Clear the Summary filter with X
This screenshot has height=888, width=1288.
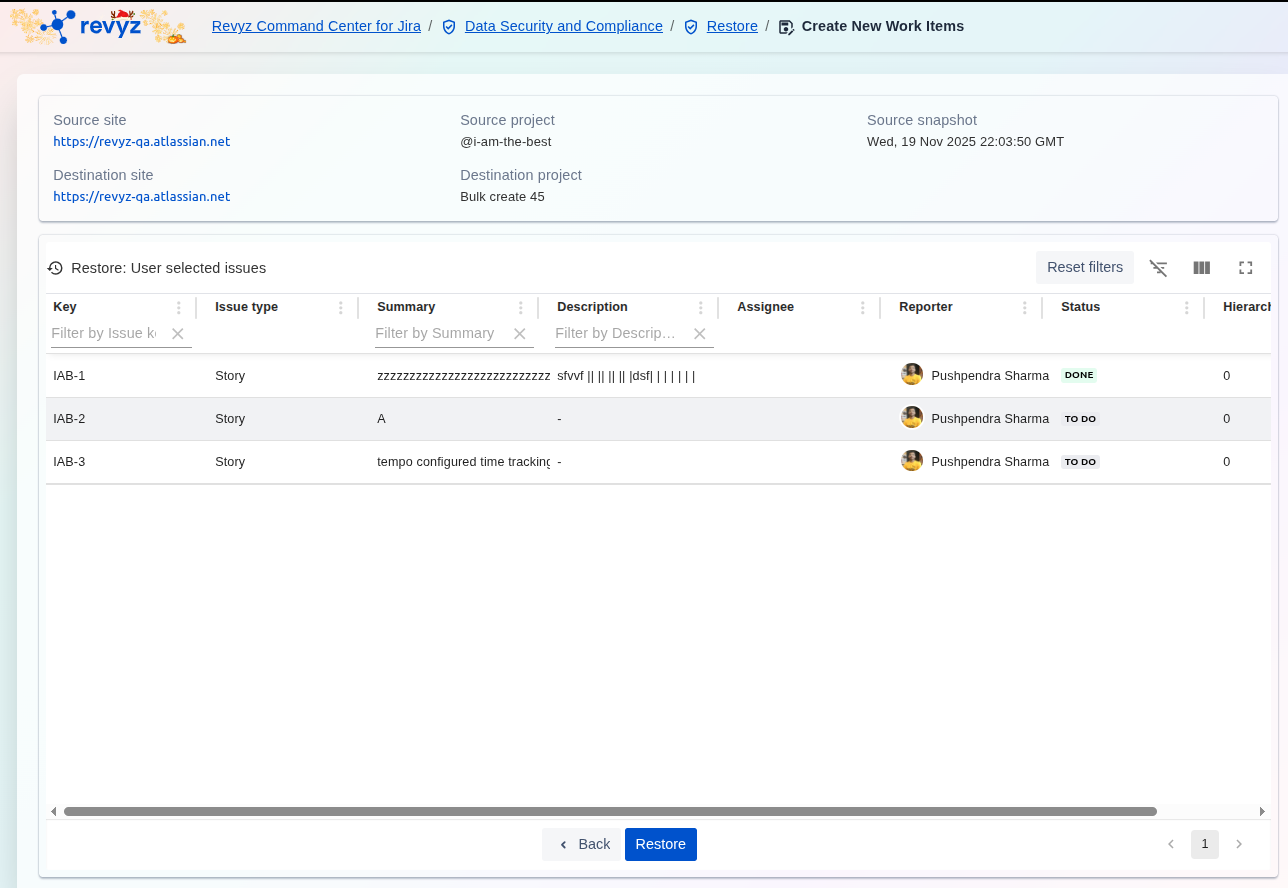520,334
